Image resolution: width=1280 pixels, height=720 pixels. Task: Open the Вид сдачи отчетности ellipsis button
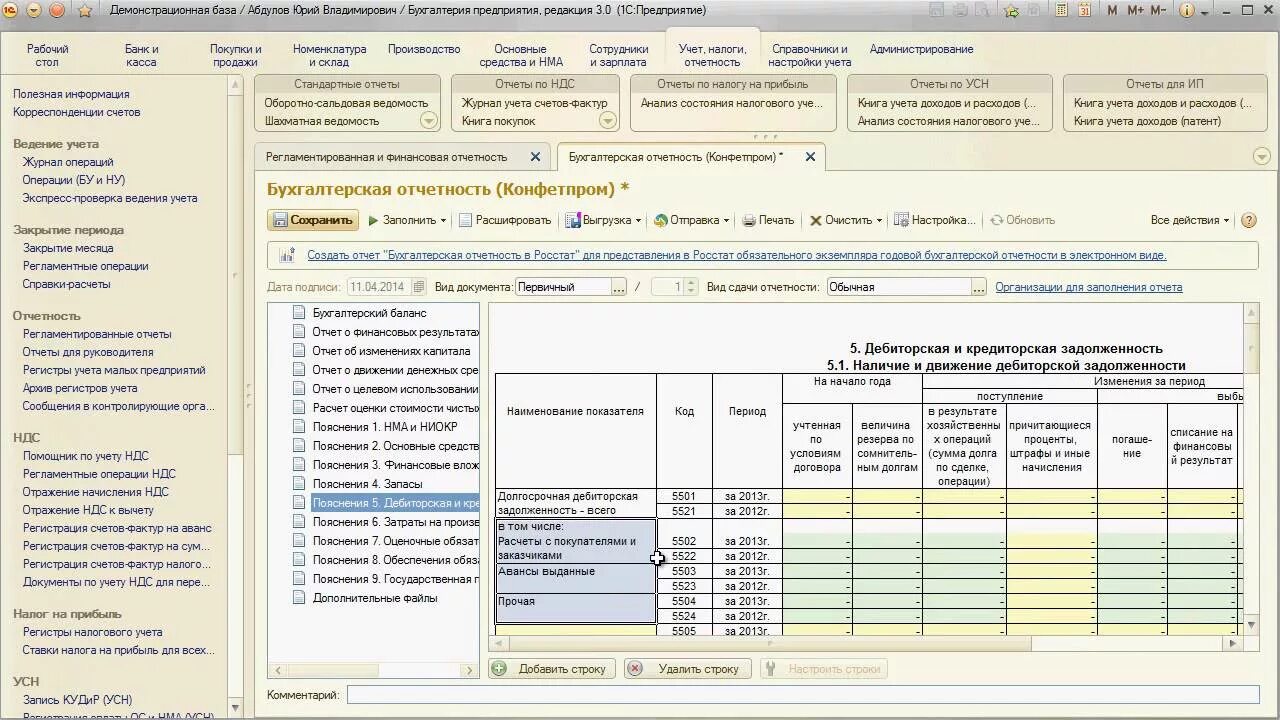tap(979, 287)
